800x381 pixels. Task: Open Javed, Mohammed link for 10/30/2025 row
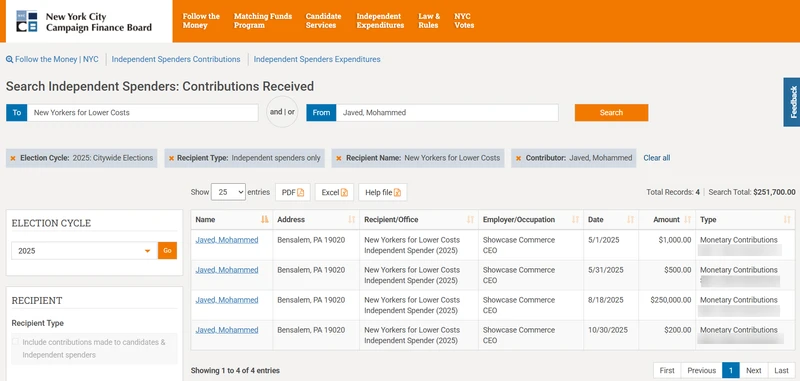click(x=227, y=330)
